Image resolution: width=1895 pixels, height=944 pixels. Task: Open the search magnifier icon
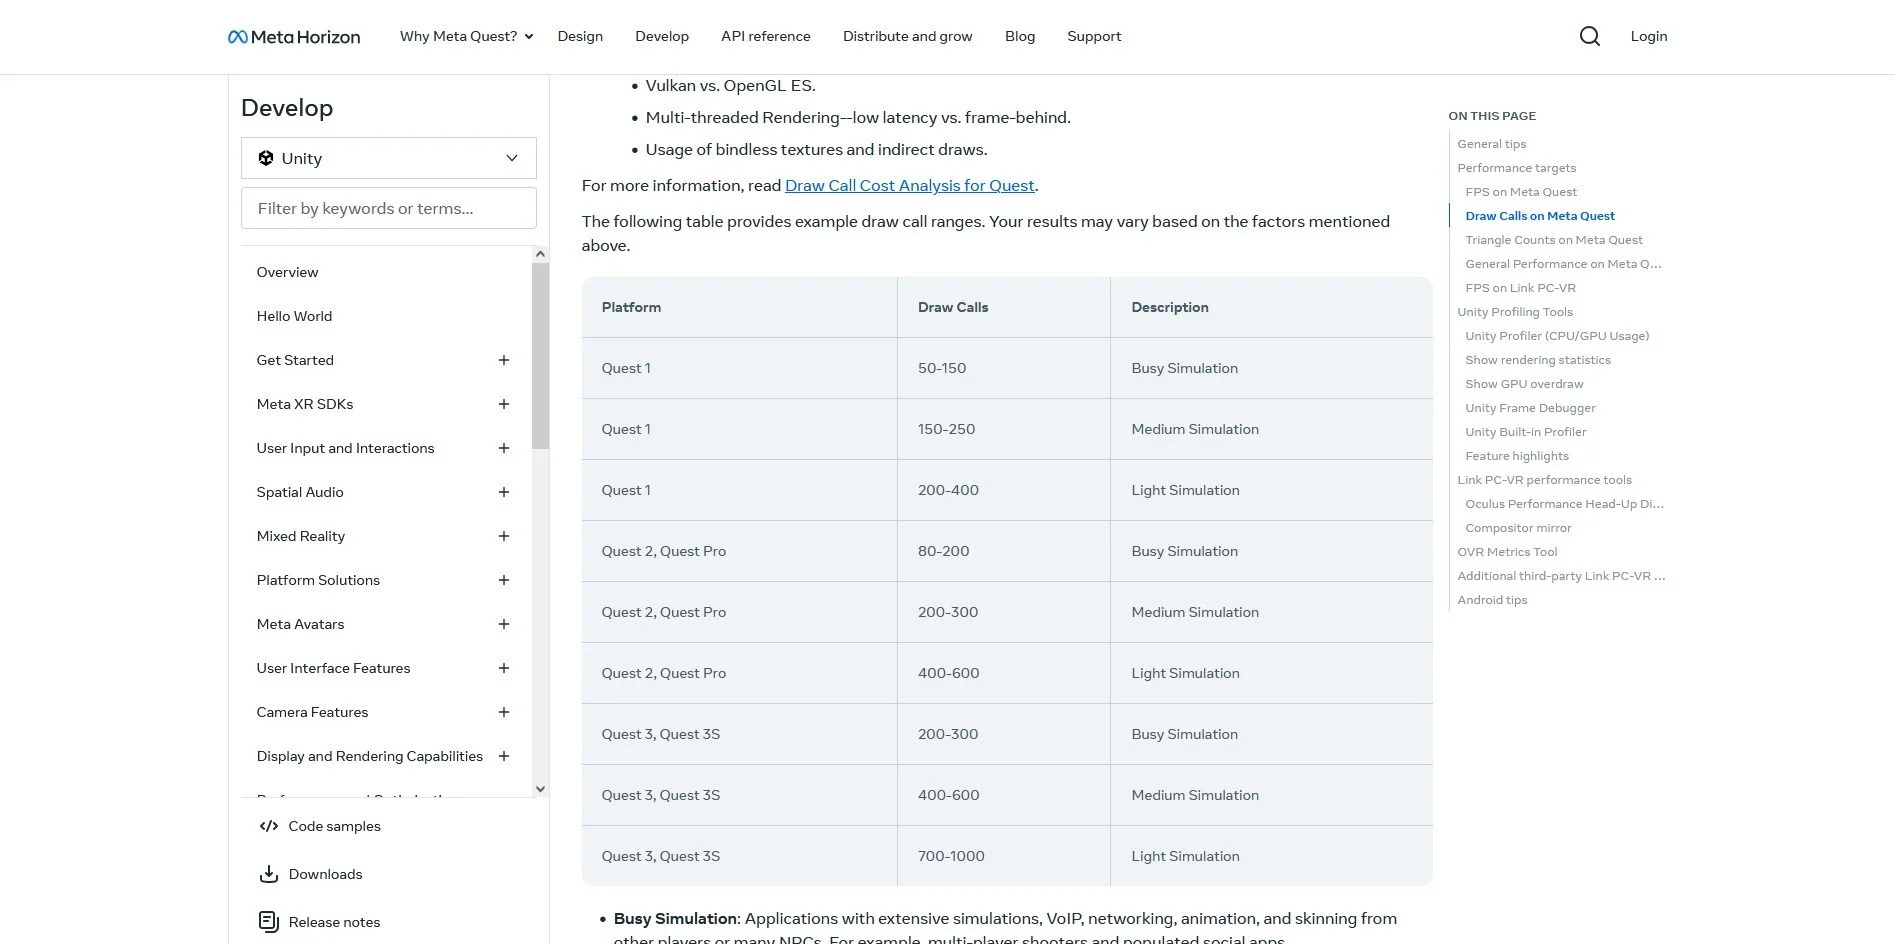point(1589,36)
